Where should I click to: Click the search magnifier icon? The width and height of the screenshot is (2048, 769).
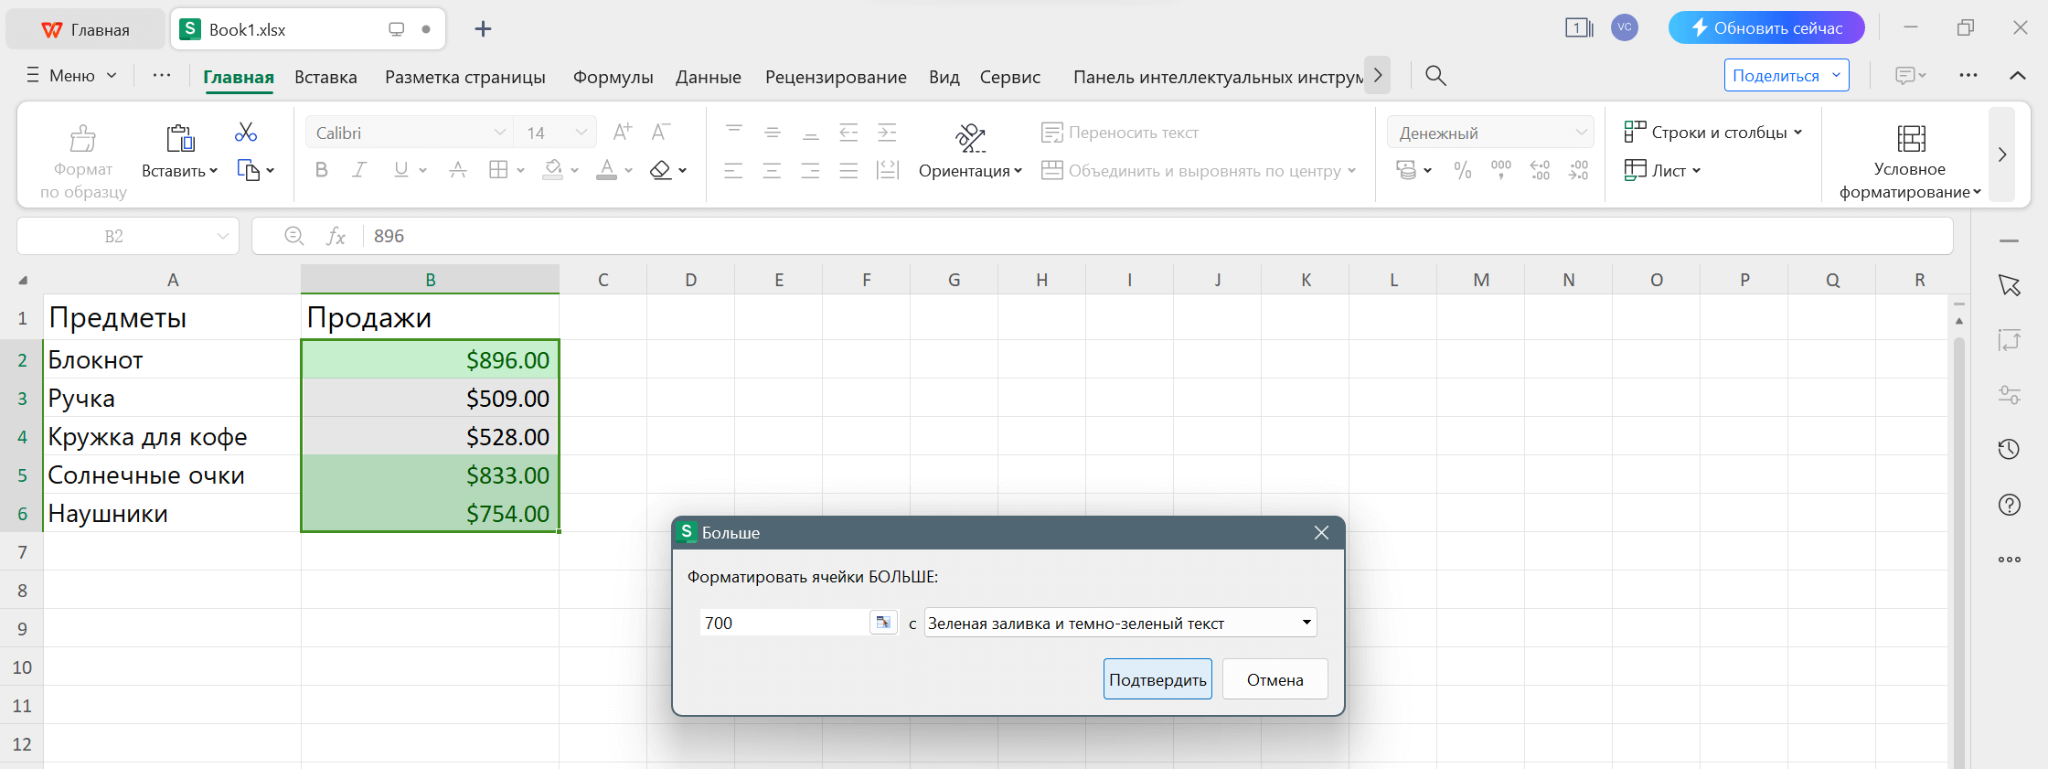click(1435, 76)
